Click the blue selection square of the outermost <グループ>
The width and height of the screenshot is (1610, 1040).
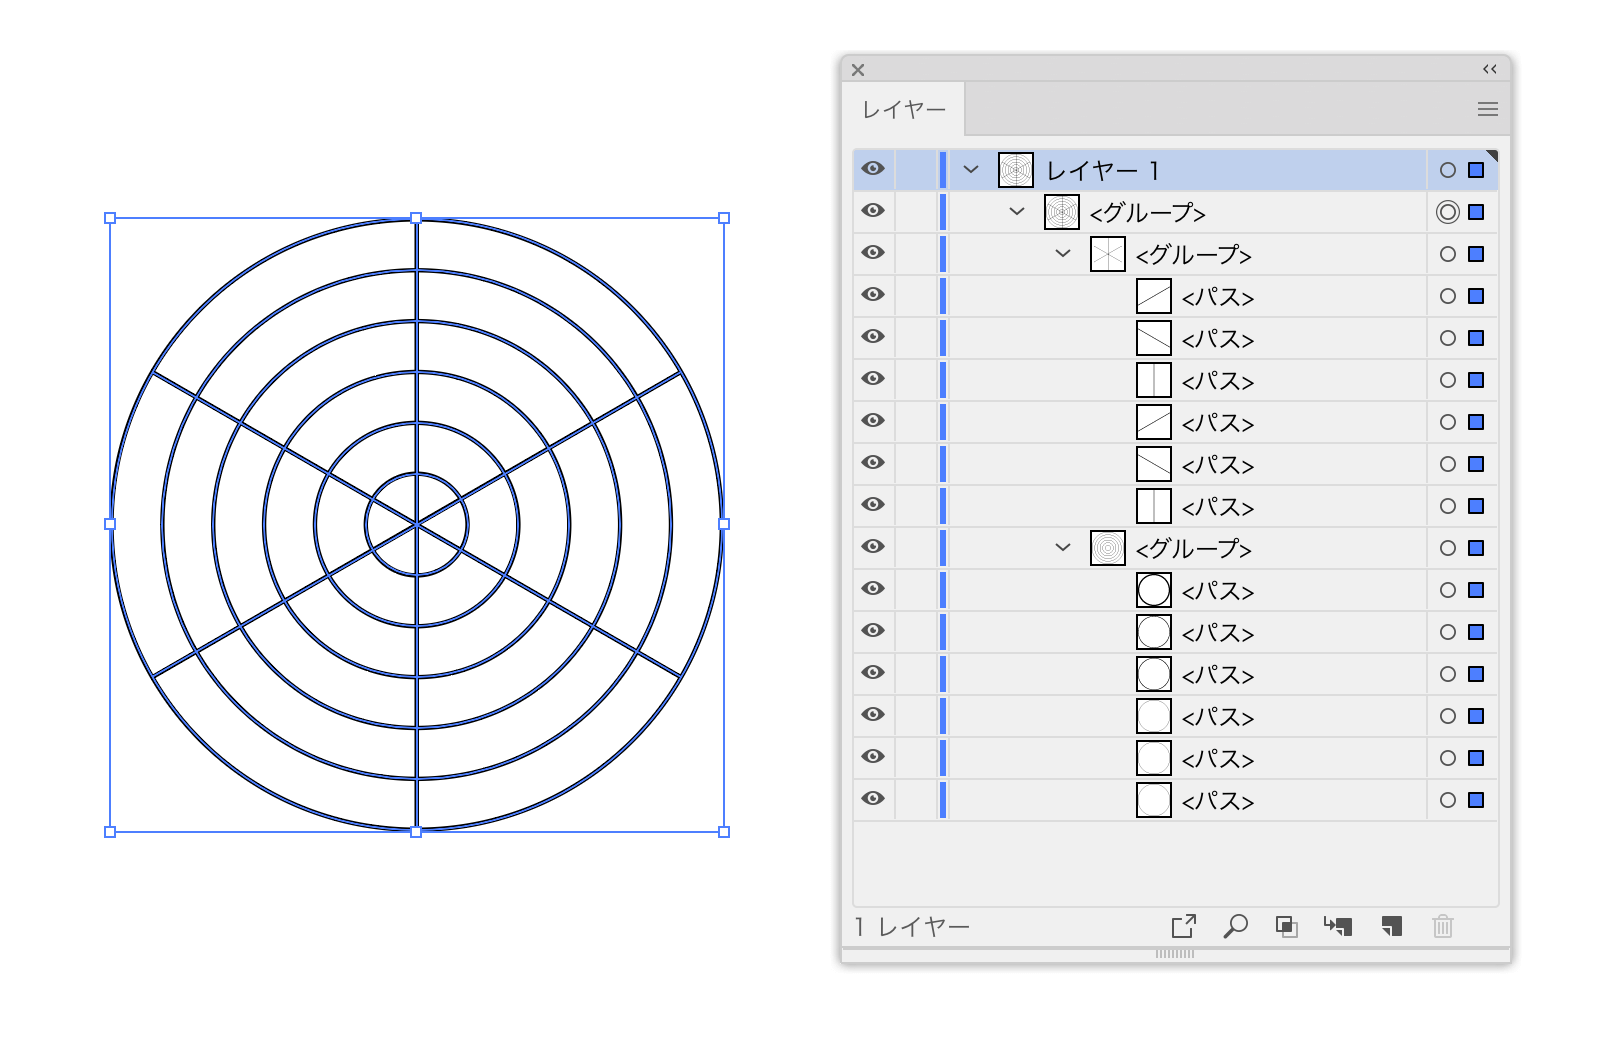[1476, 212]
